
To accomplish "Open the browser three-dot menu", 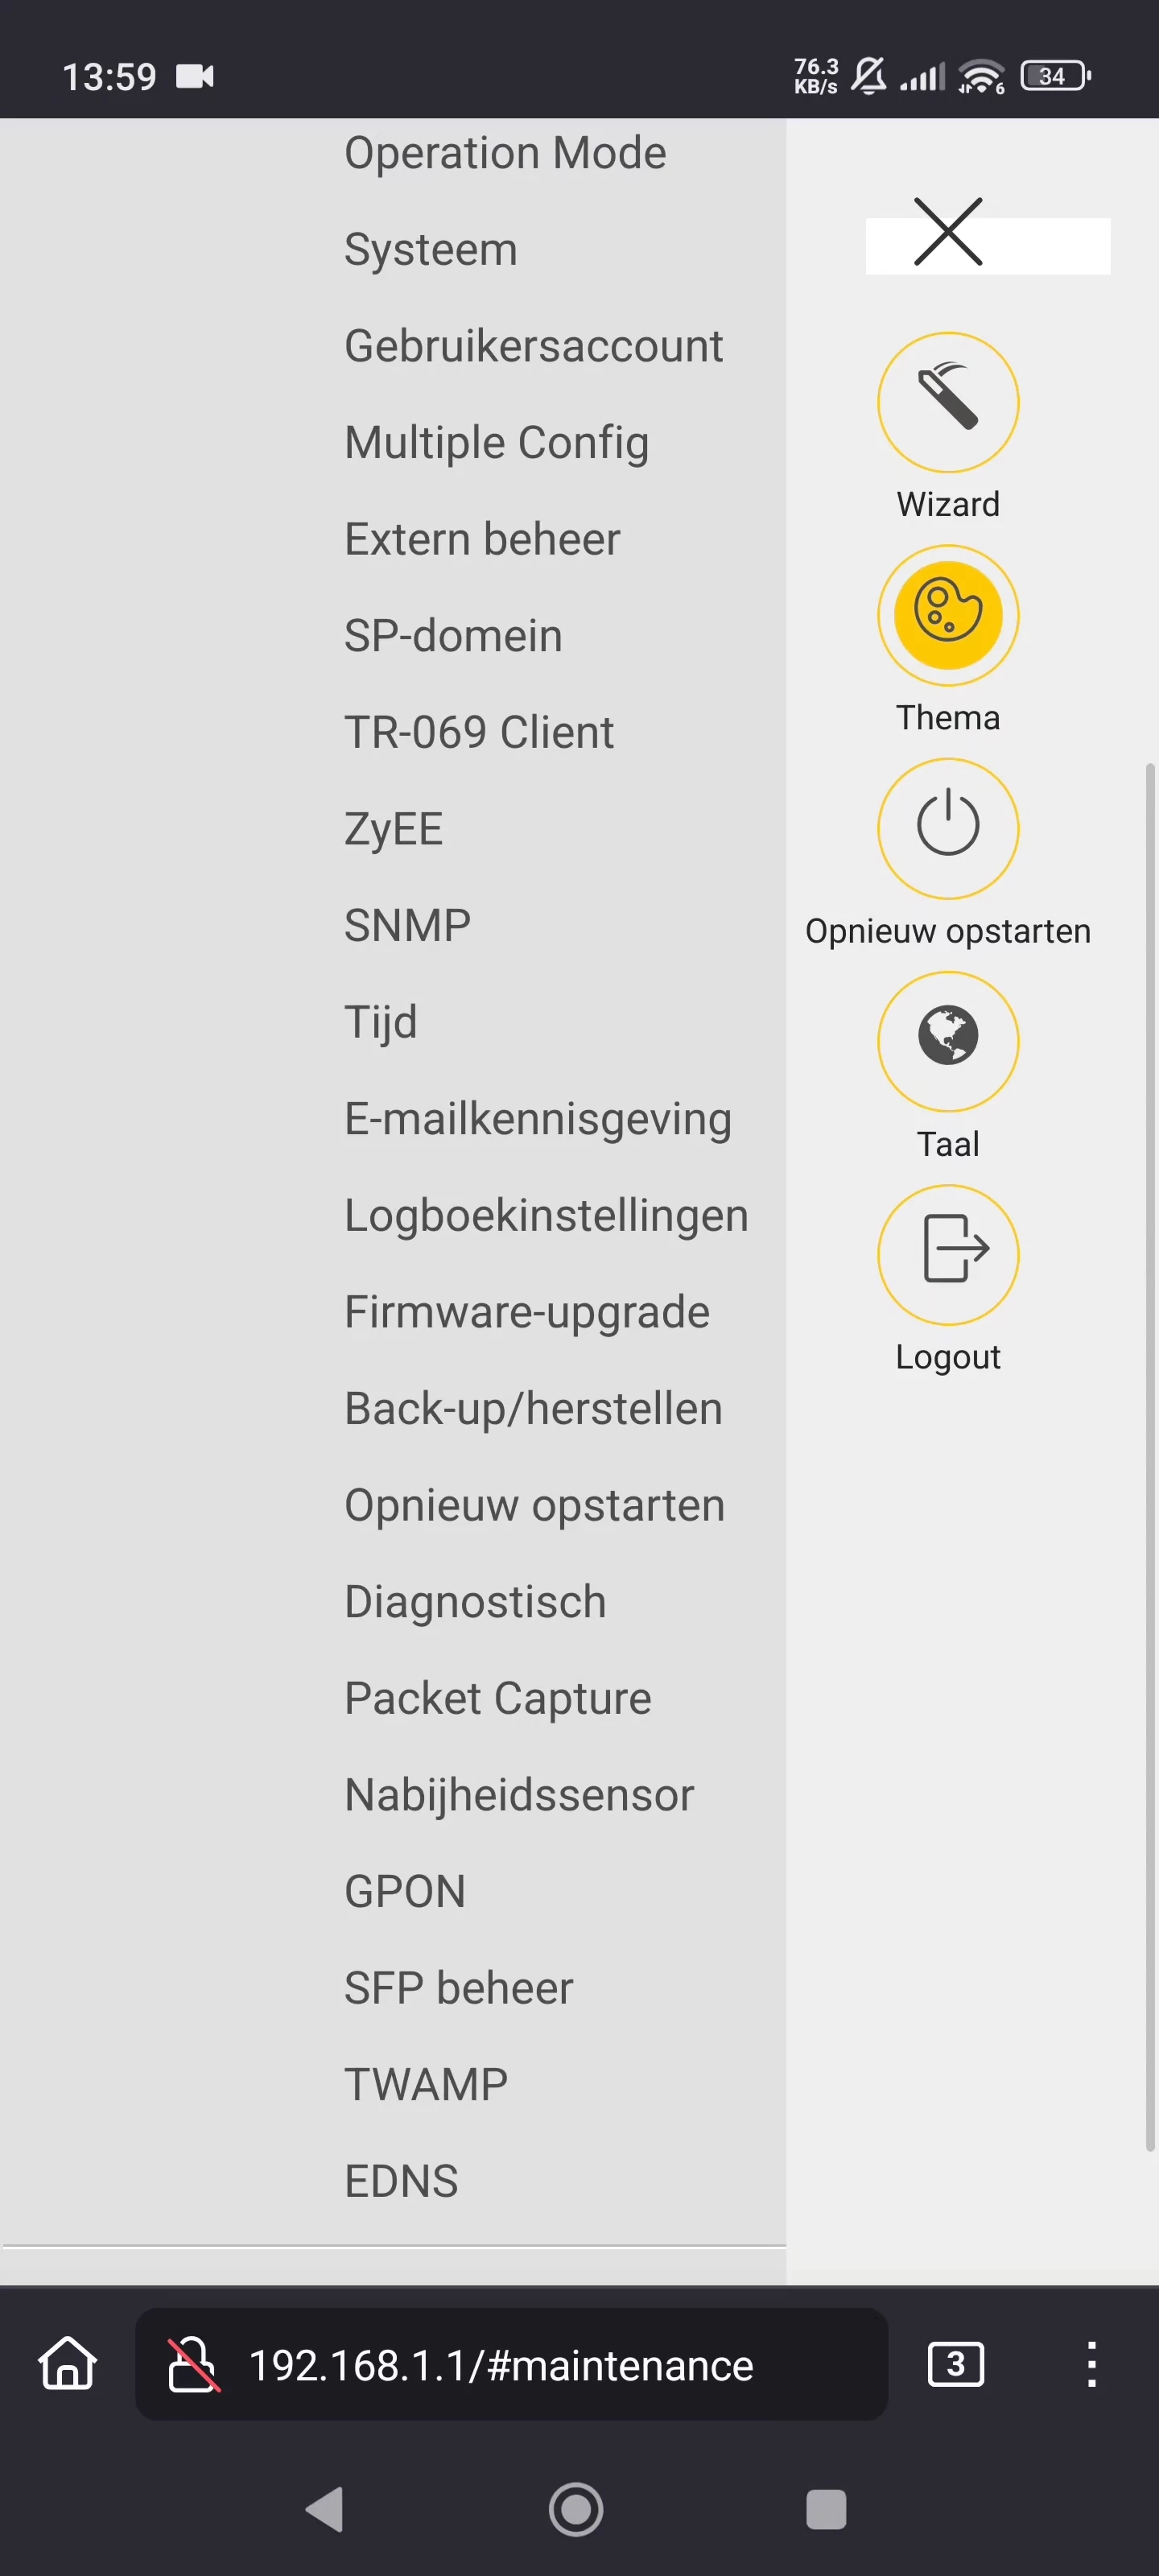I will click(1091, 2364).
